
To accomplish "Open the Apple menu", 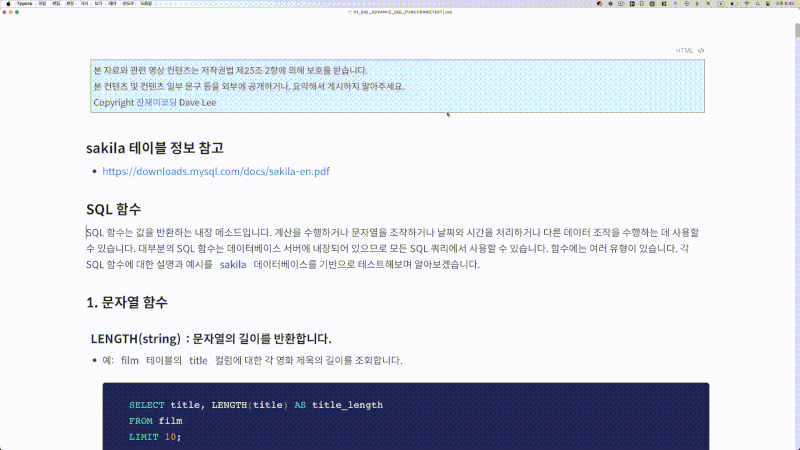I will tap(8, 4).
